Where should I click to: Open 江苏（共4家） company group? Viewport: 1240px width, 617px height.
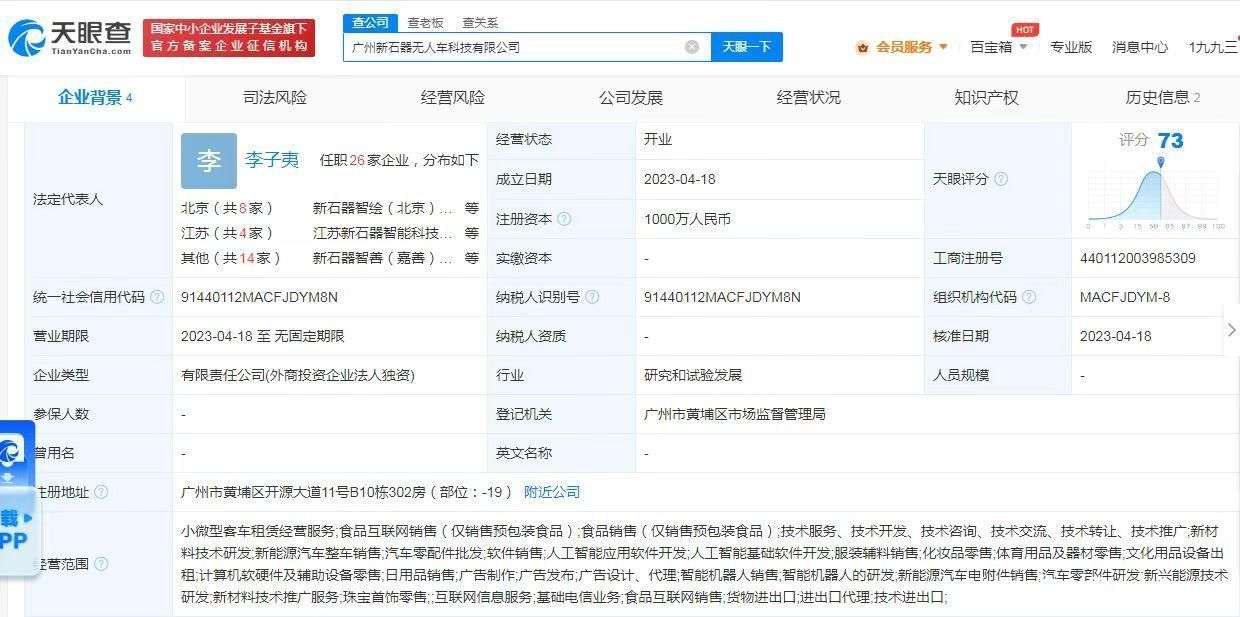pyautogui.click(x=227, y=233)
